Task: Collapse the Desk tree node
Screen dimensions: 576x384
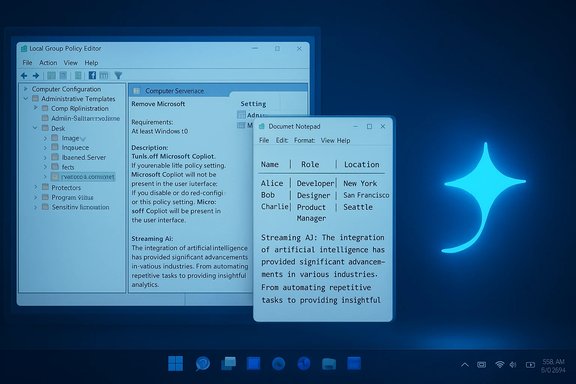Action: [x=36, y=128]
